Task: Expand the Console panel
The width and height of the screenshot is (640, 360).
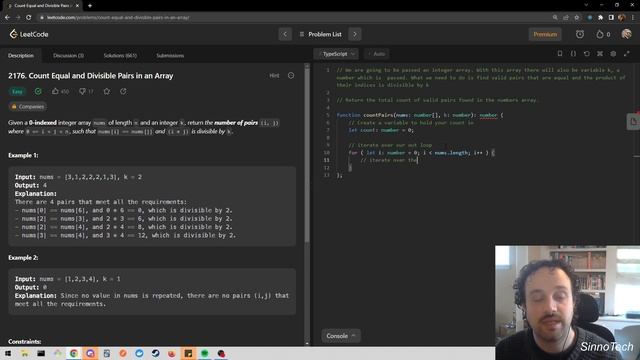Action: pyautogui.click(x=341, y=336)
